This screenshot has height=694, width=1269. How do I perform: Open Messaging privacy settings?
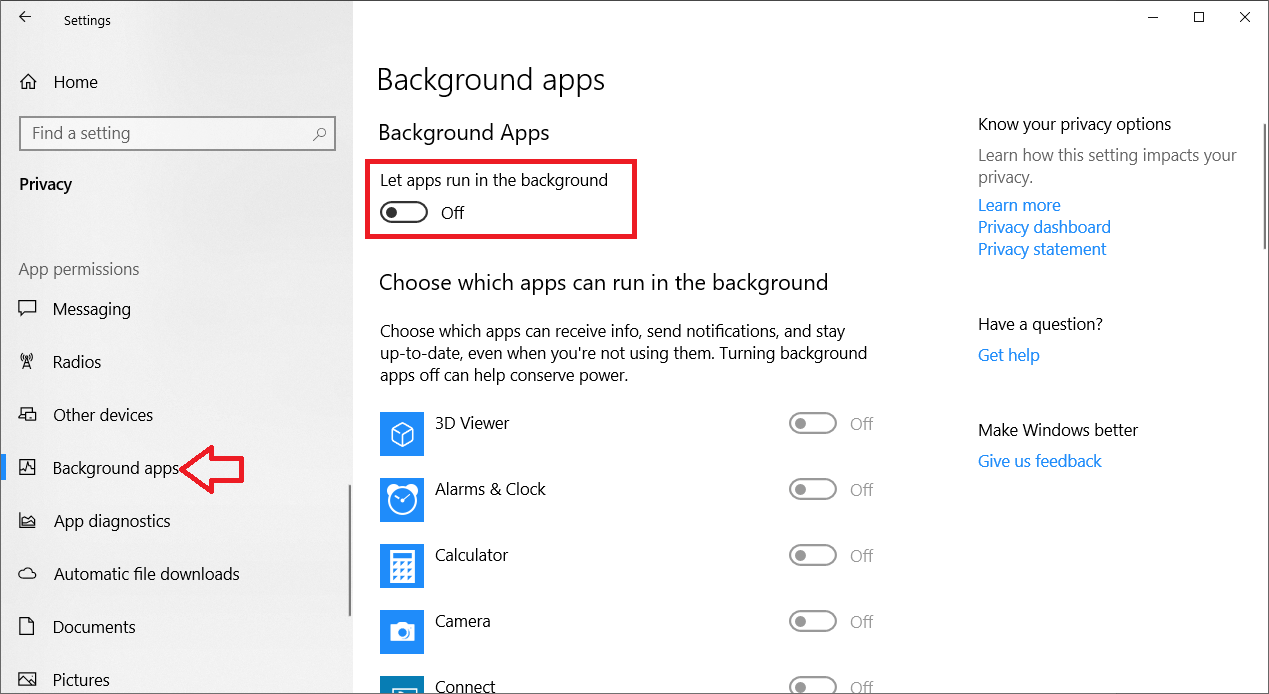click(91, 309)
